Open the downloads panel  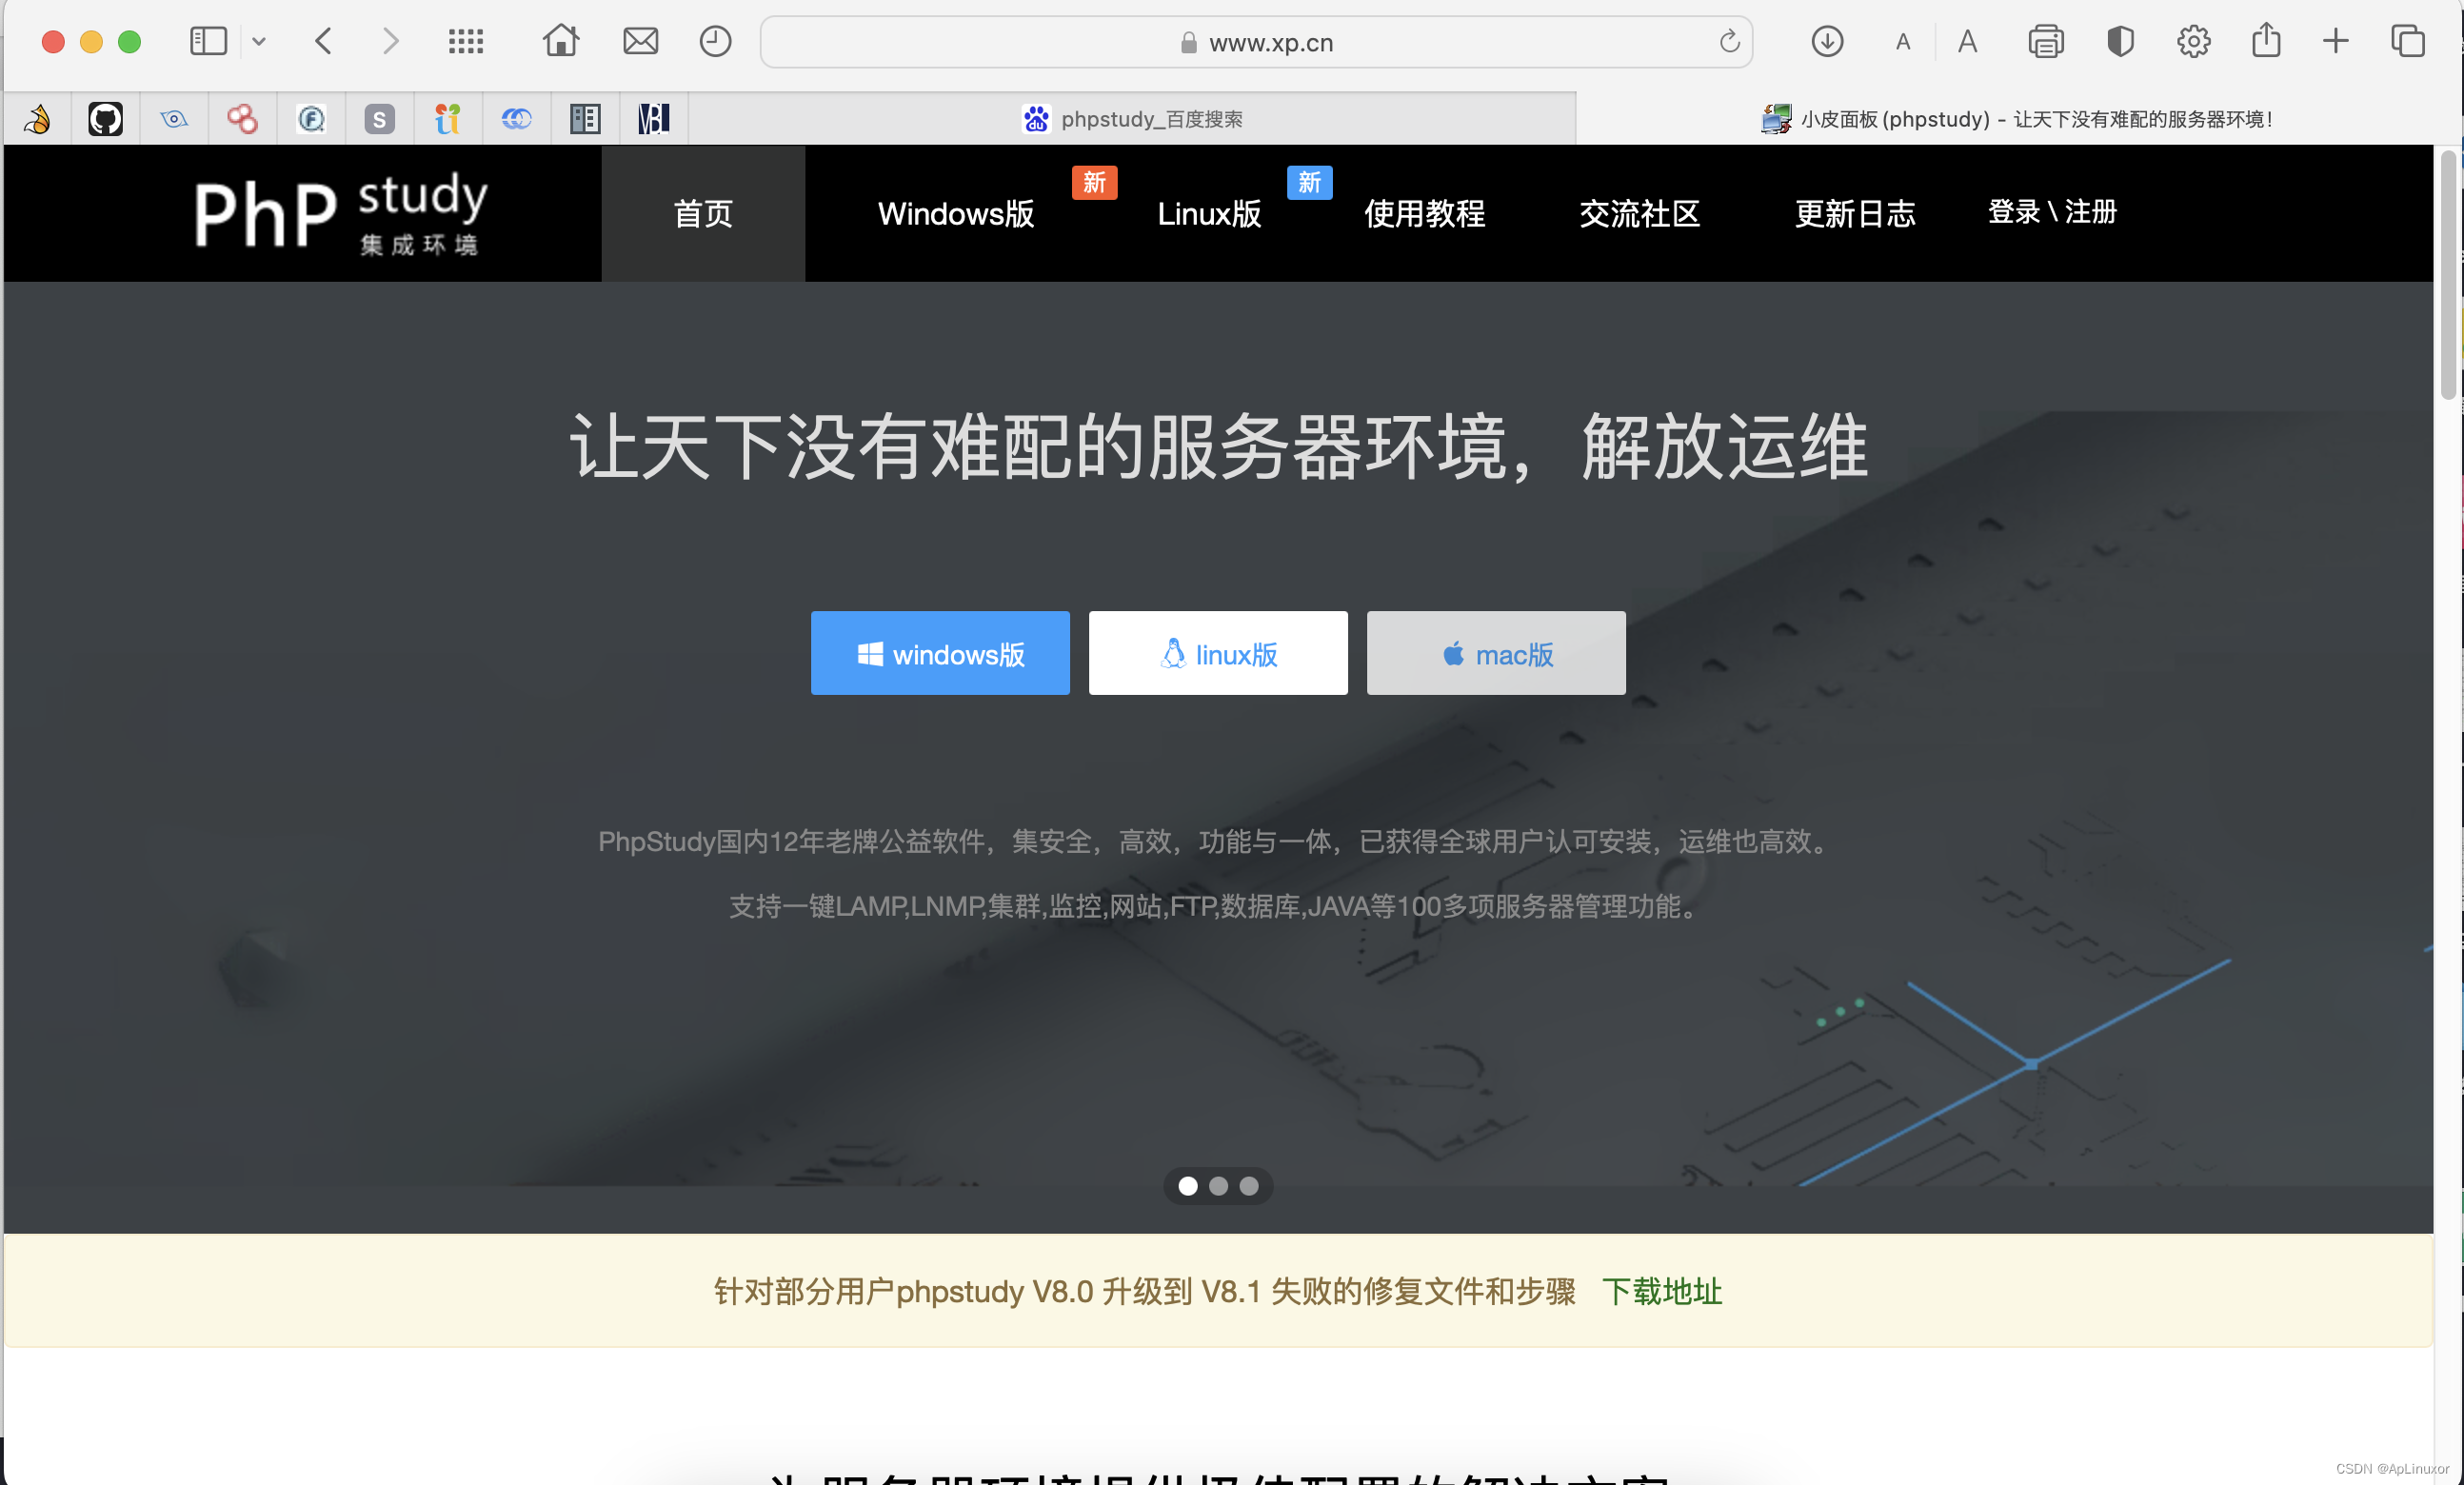tap(1827, 42)
